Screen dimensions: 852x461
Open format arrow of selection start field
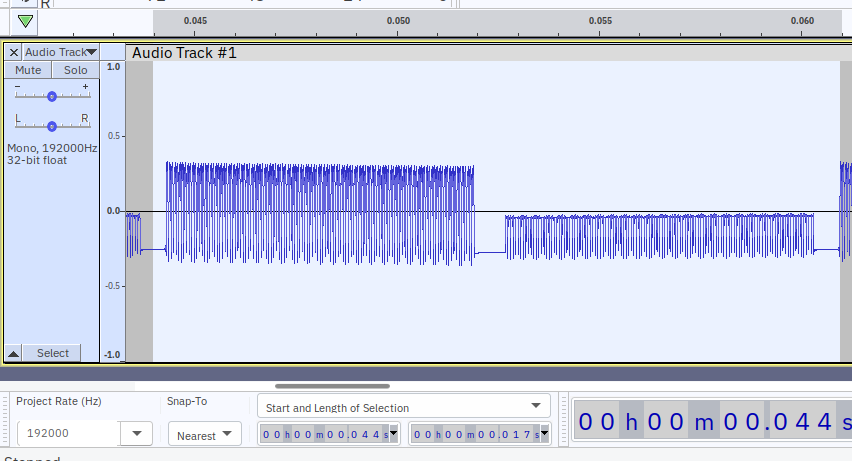click(x=393, y=434)
